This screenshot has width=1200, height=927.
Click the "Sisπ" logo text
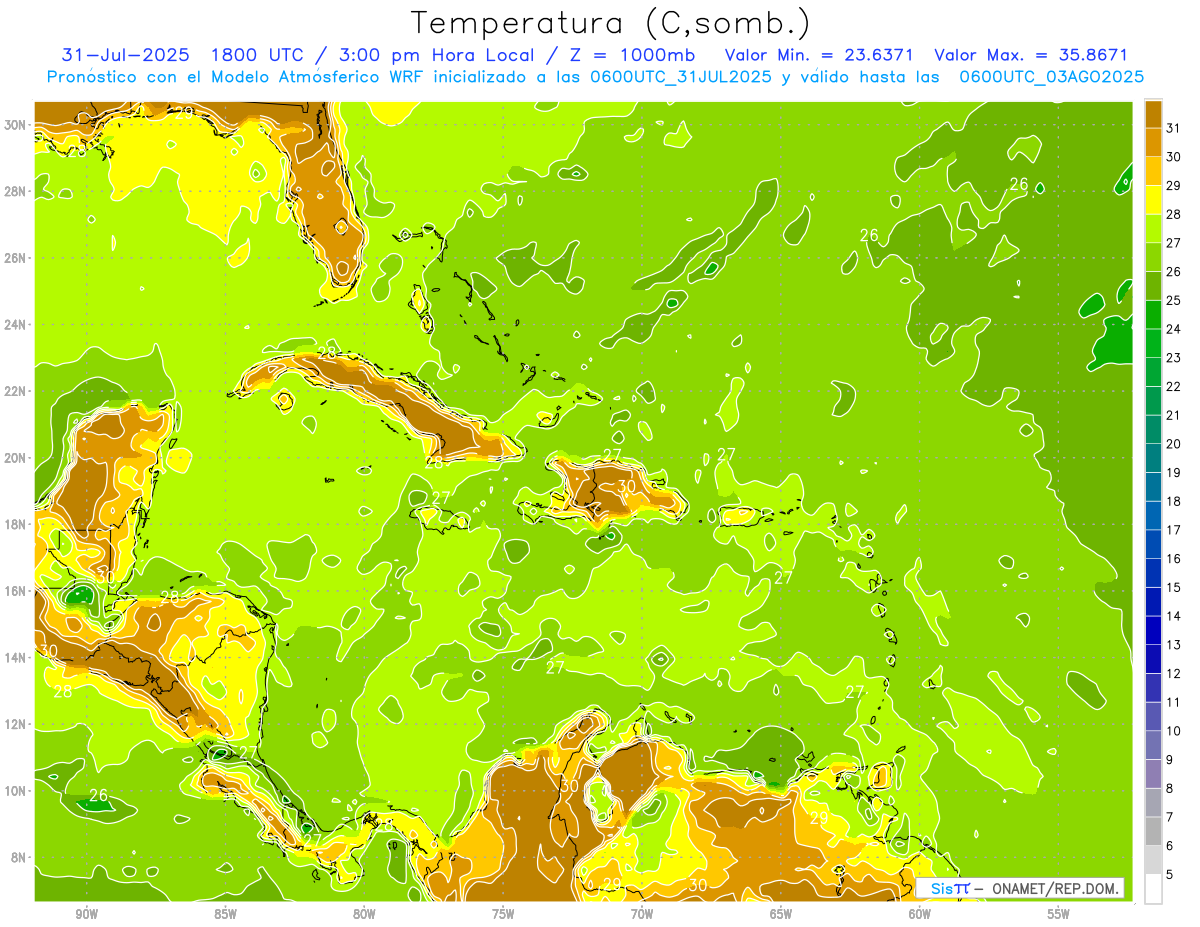[950, 888]
